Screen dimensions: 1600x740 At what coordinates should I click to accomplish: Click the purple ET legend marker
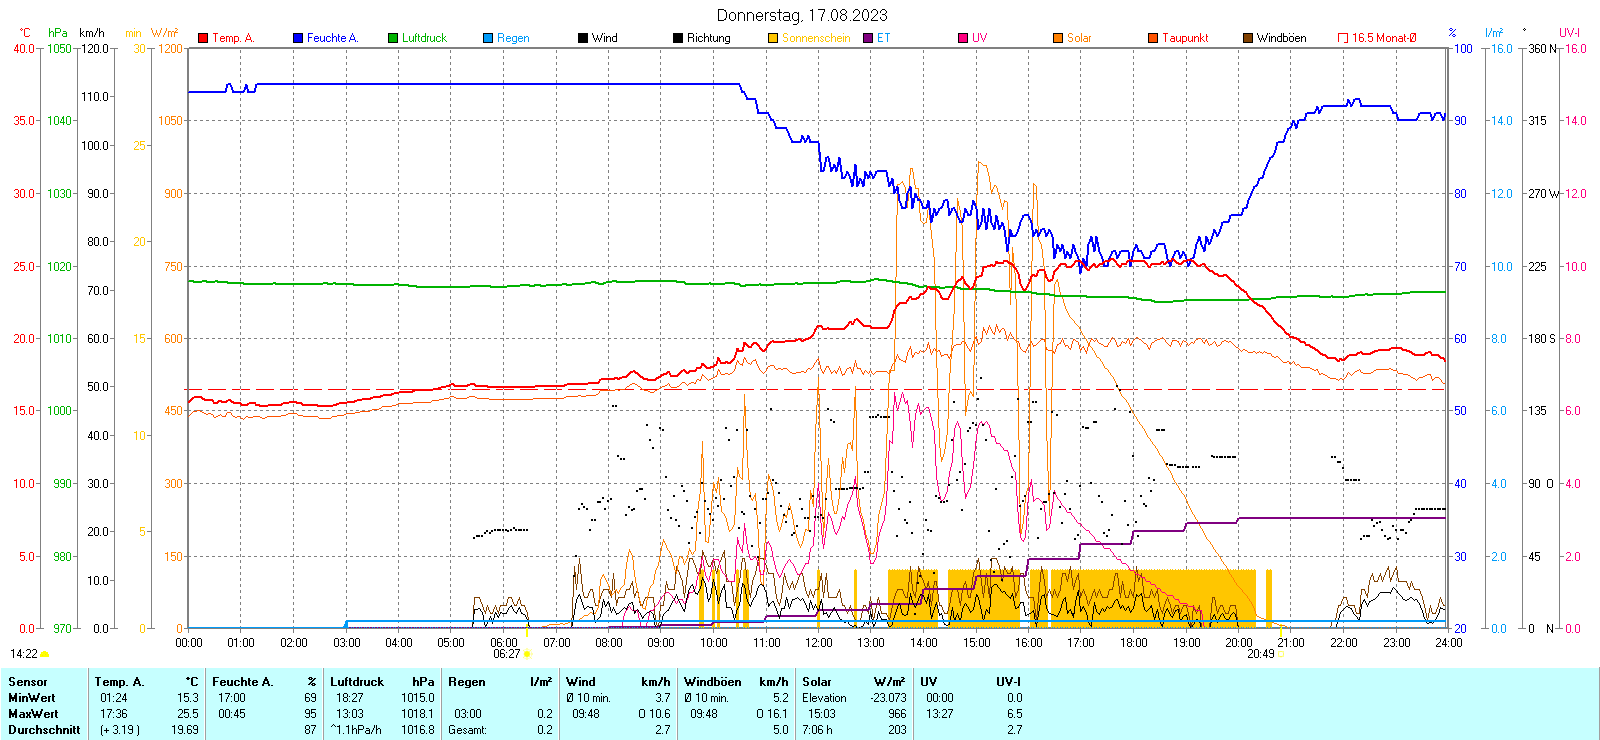[868, 38]
